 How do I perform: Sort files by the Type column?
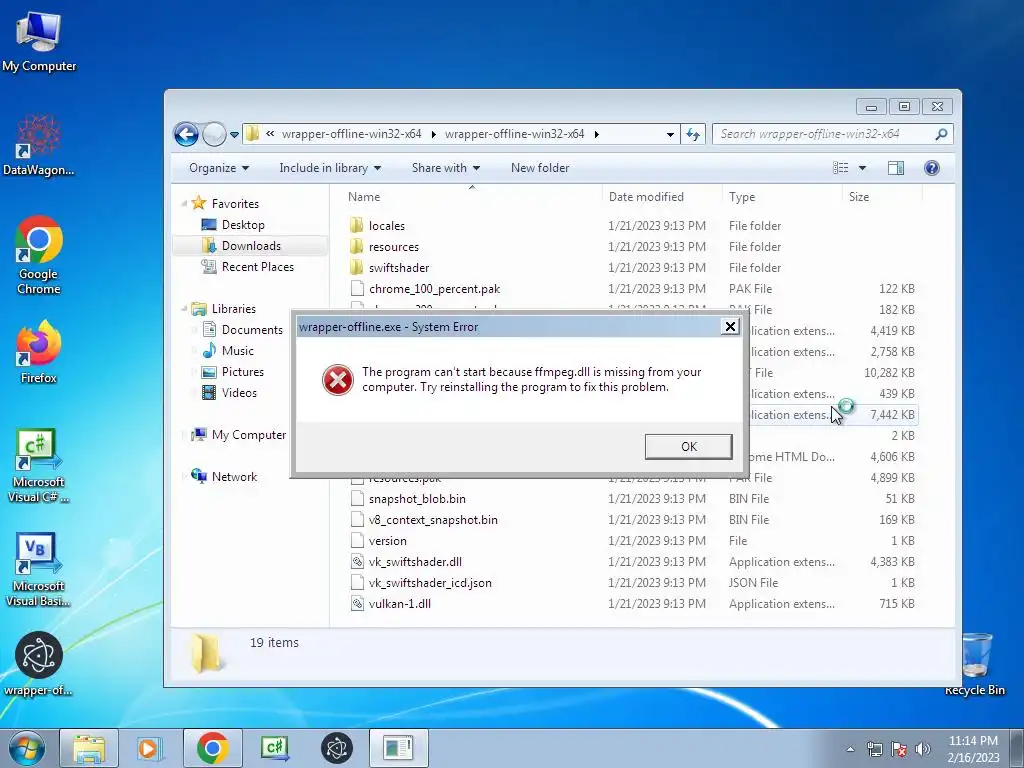[742, 197]
